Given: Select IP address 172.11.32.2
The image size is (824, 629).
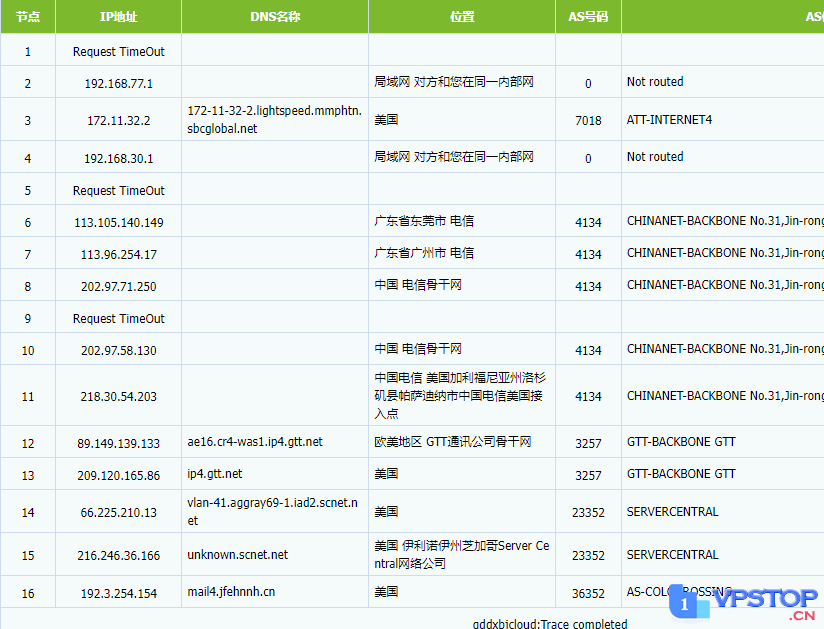Looking at the screenshot, I should pyautogui.click(x=119, y=121).
